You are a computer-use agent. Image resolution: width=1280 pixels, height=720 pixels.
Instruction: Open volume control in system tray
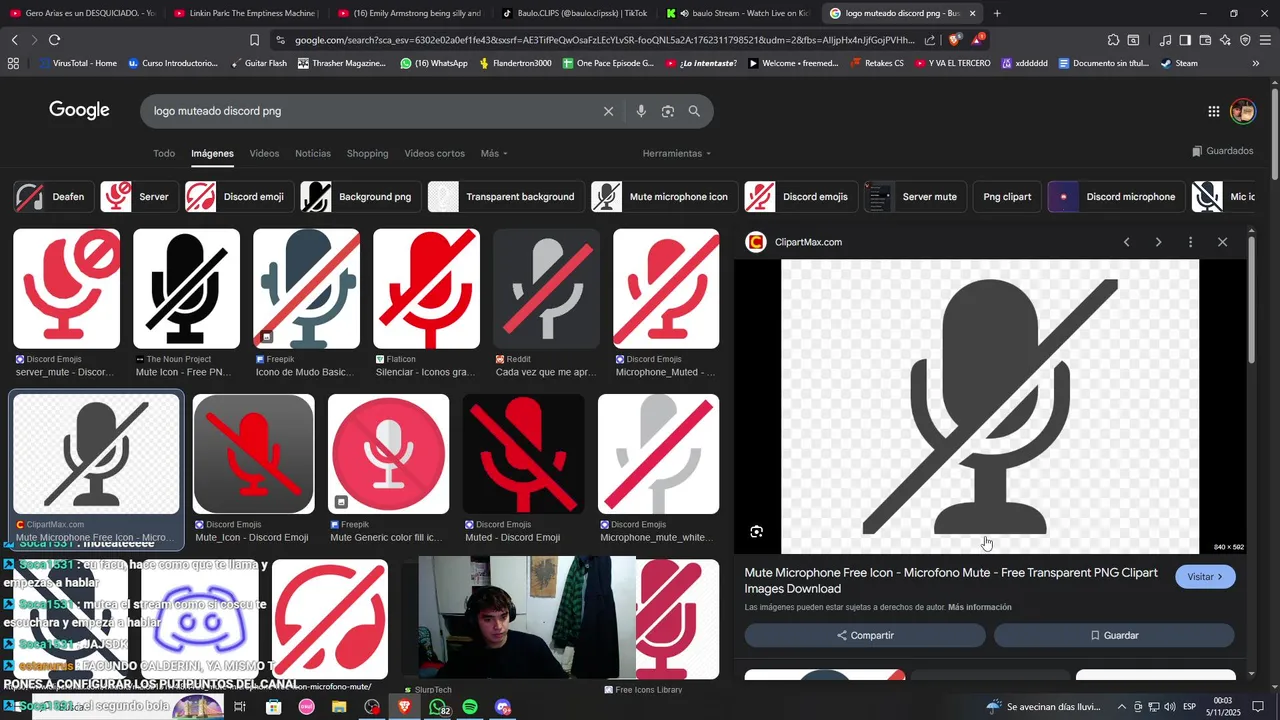(x=1169, y=707)
